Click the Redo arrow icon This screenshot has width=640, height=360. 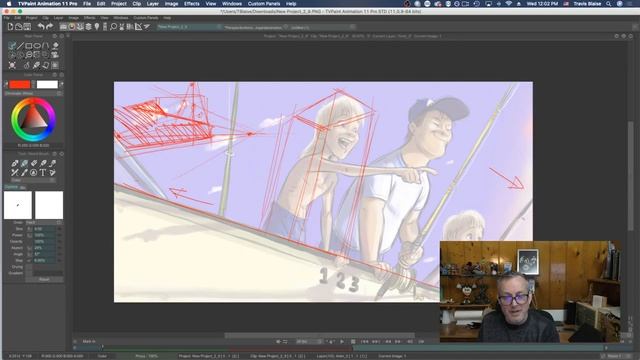(49, 27)
